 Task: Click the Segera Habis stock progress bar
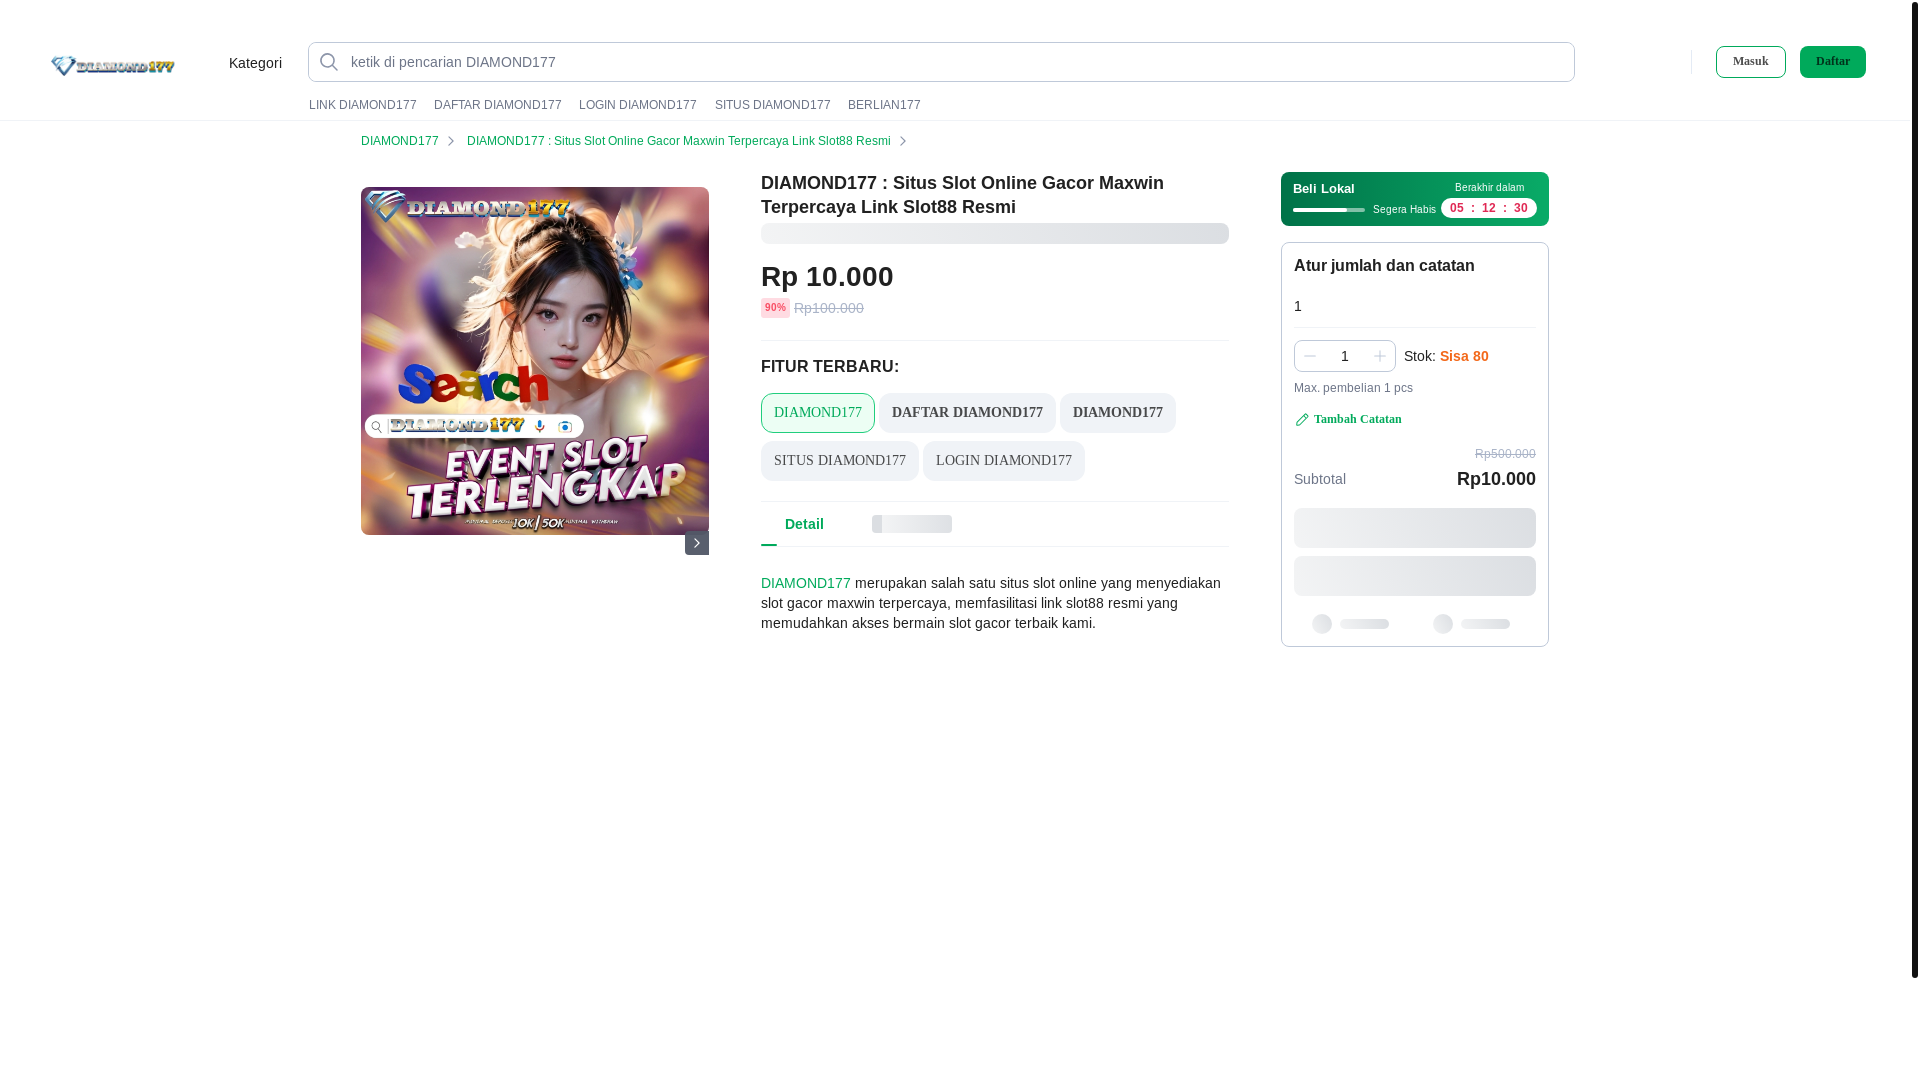pyautogui.click(x=1329, y=210)
